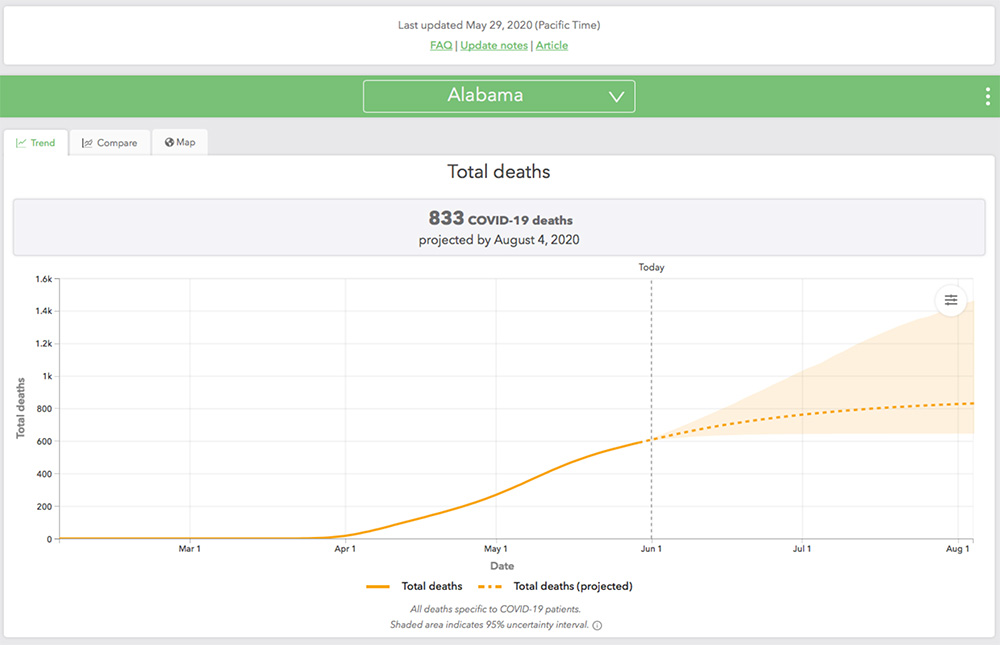Open the FAQ link
This screenshot has height=645, width=1000.
click(441, 45)
